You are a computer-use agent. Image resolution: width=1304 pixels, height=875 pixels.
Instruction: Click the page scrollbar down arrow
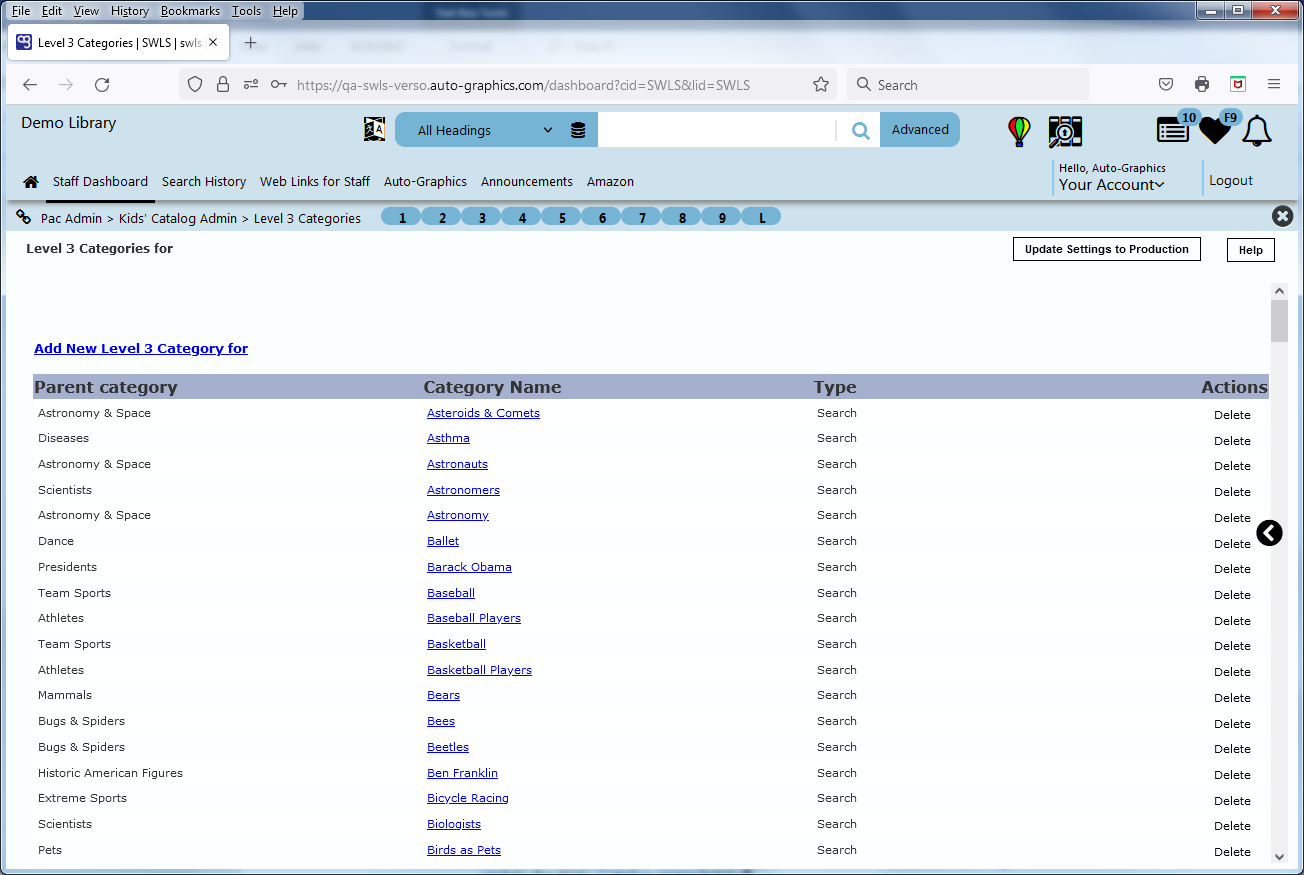tap(1279, 857)
